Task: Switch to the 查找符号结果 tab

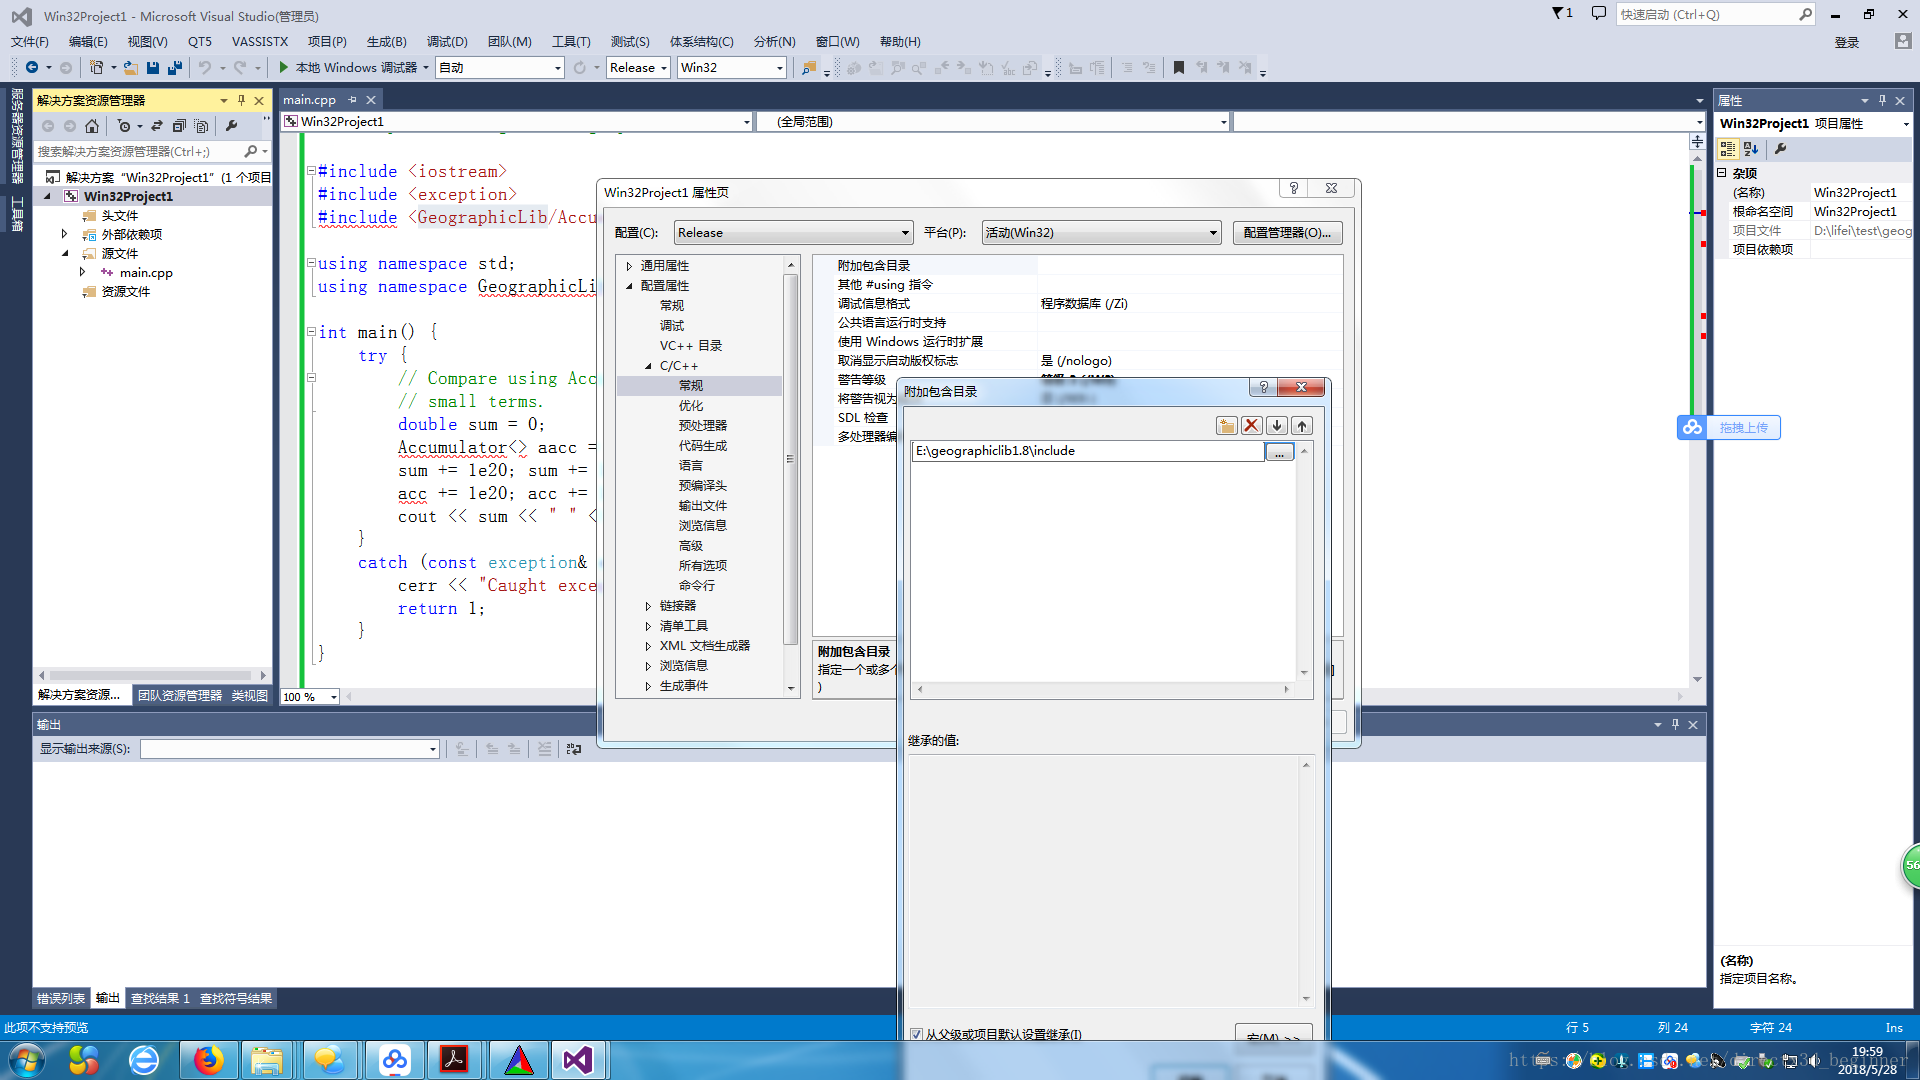Action: click(236, 999)
